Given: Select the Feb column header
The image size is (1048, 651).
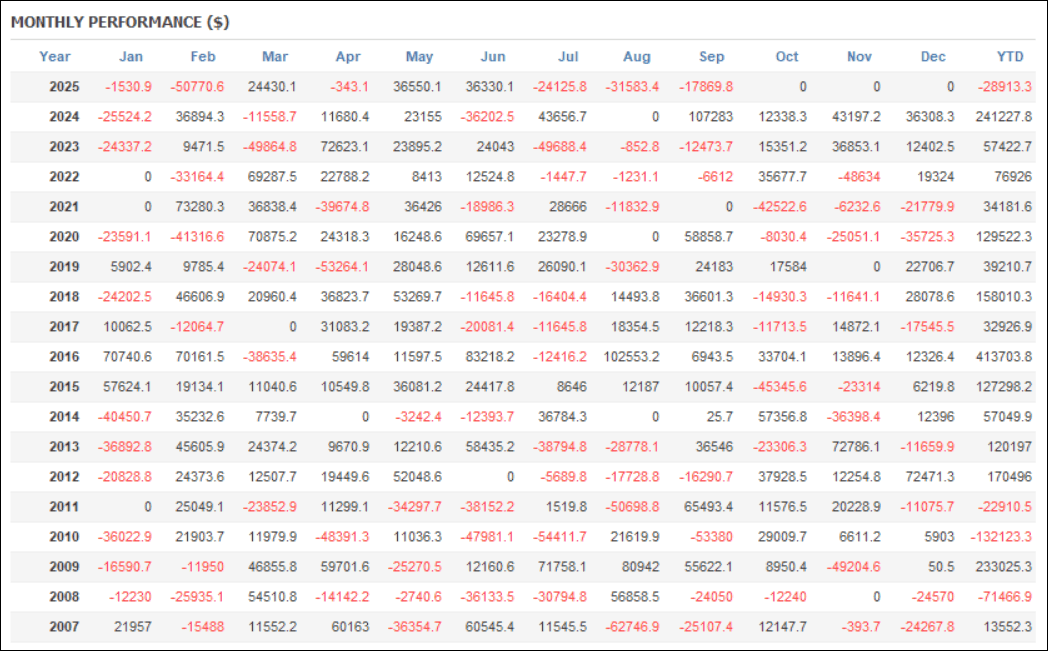Looking at the screenshot, I should coord(203,57).
